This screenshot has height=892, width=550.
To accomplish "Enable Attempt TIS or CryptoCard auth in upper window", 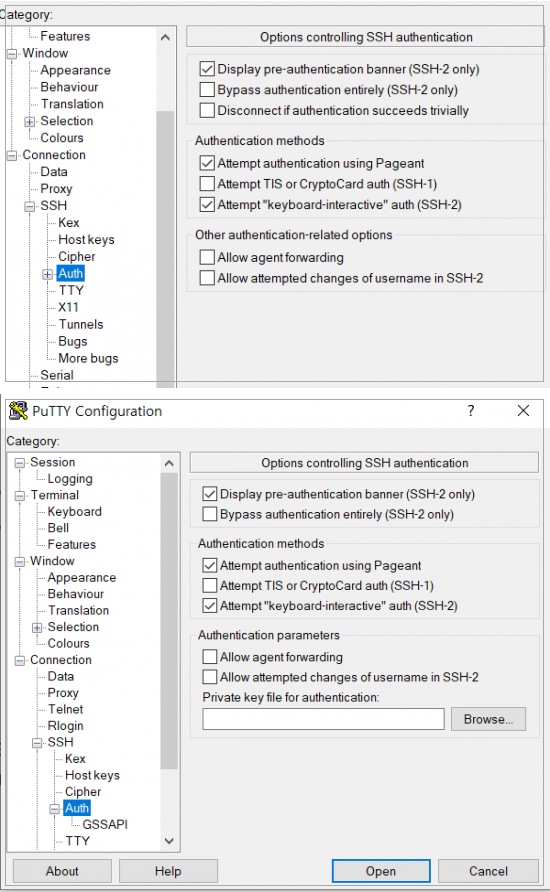I will click(x=207, y=184).
